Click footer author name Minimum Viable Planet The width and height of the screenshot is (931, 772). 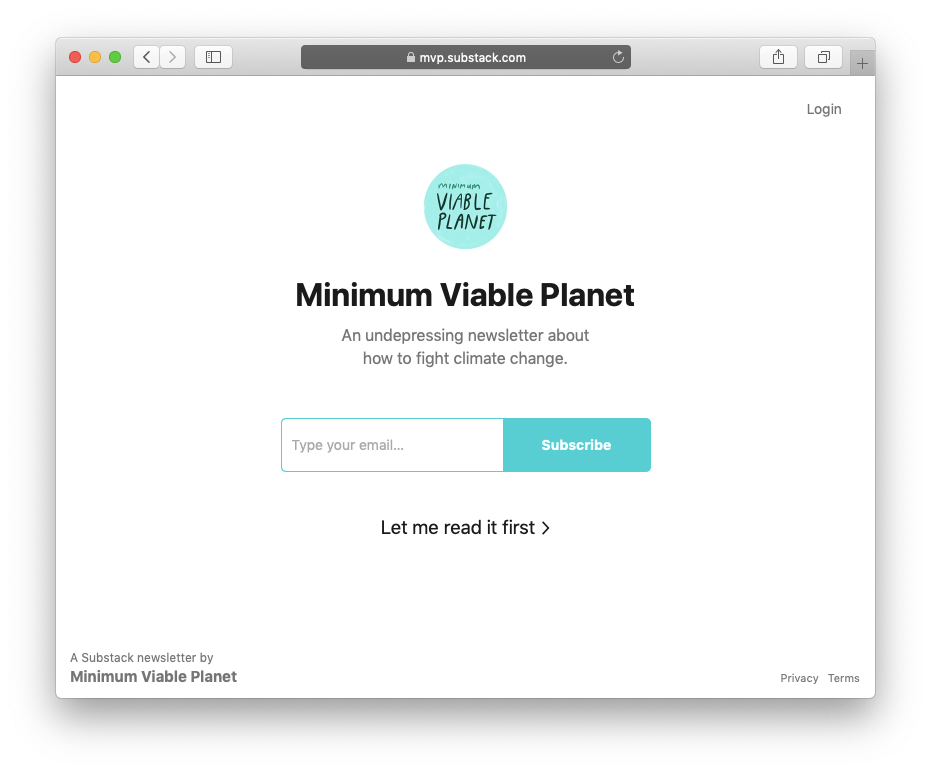click(x=153, y=676)
